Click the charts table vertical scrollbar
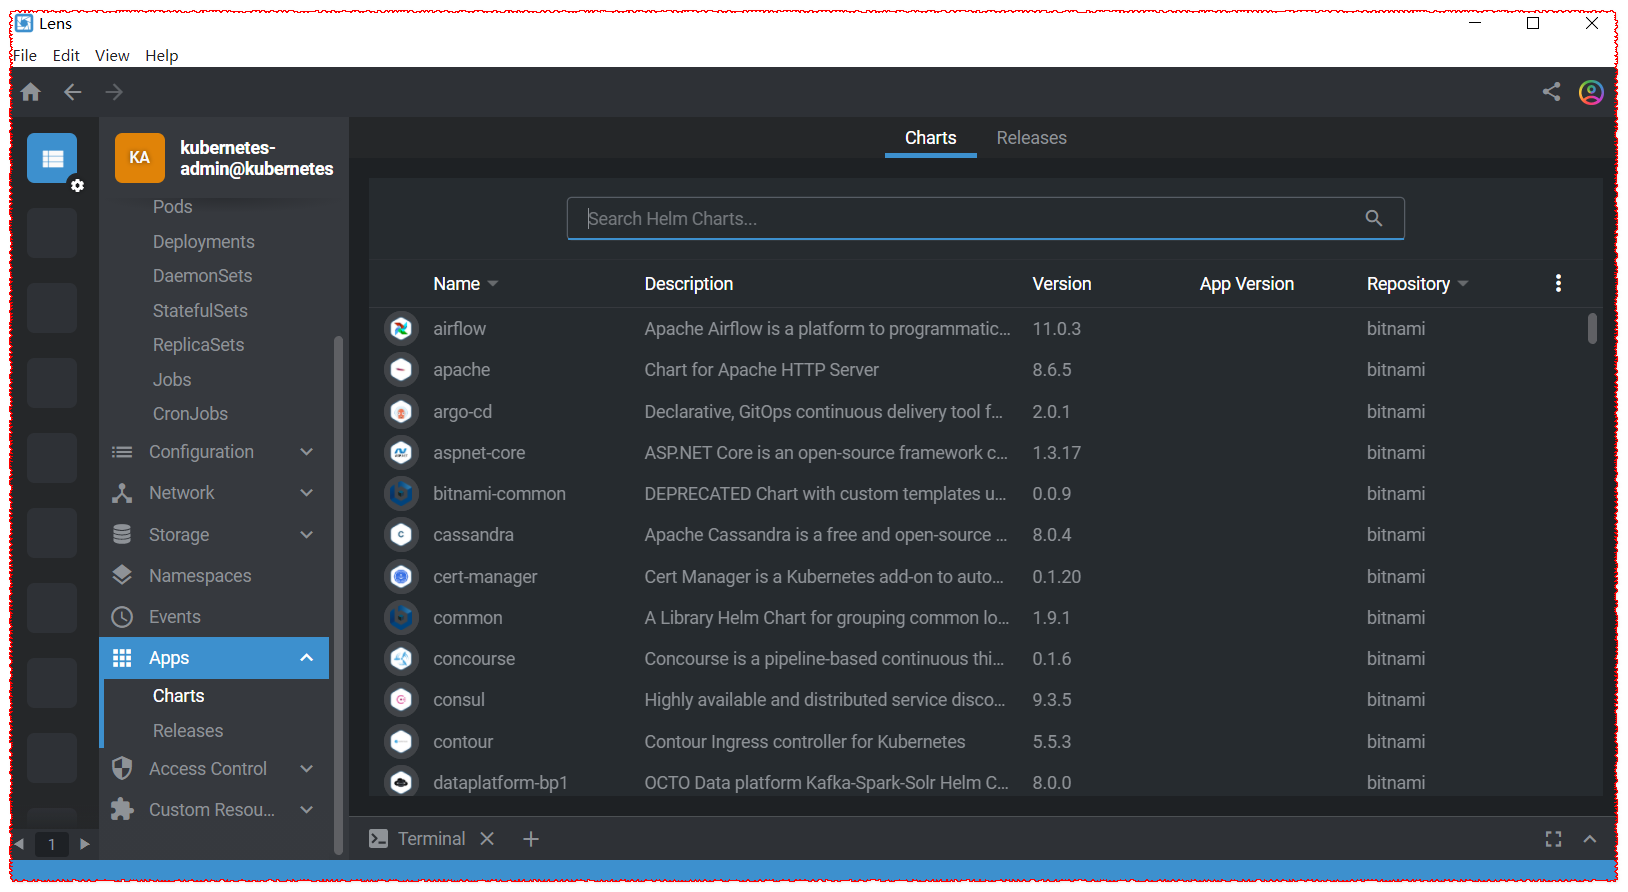1628x892 pixels. point(1592,328)
